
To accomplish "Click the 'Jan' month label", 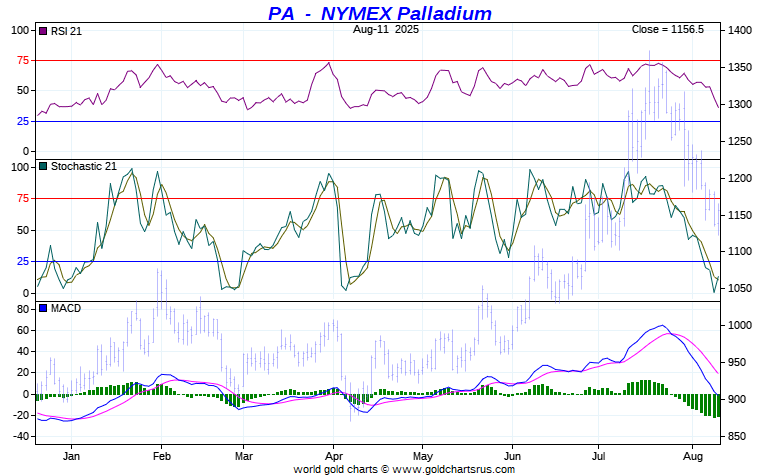I will [71, 456].
